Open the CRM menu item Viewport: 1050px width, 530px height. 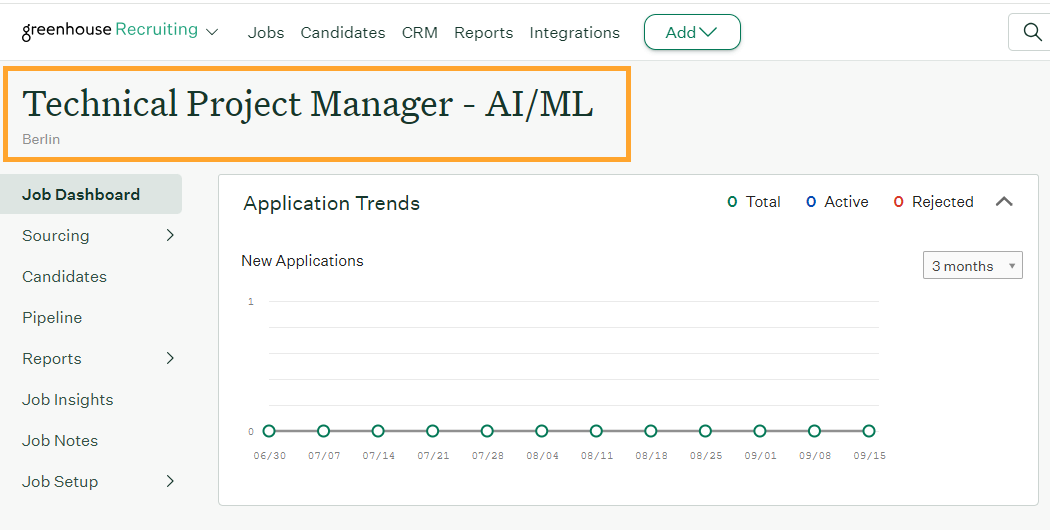click(x=419, y=33)
